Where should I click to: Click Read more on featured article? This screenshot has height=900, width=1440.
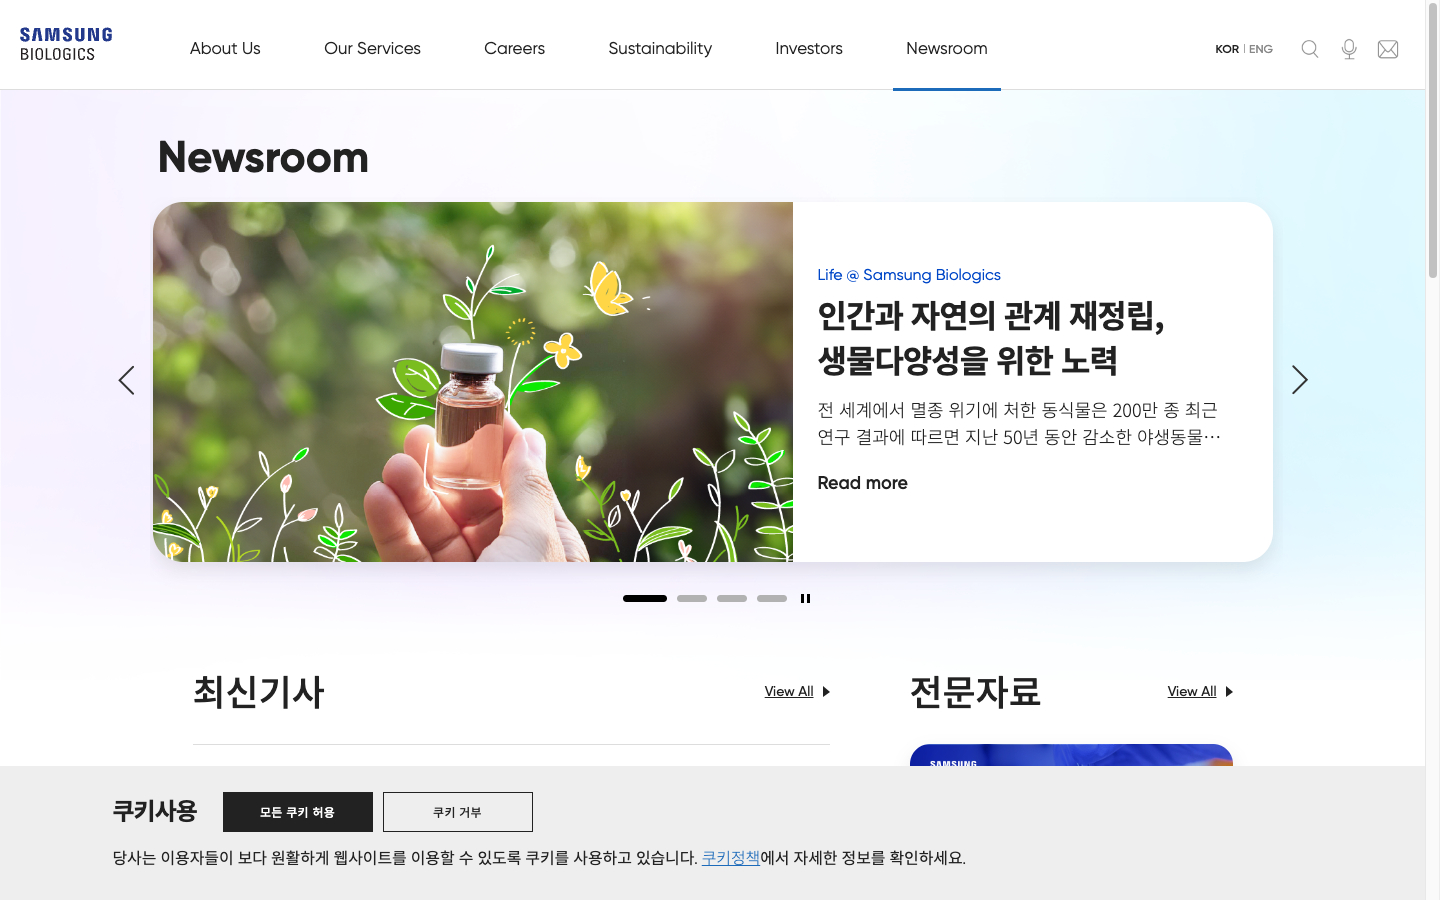coord(862,483)
